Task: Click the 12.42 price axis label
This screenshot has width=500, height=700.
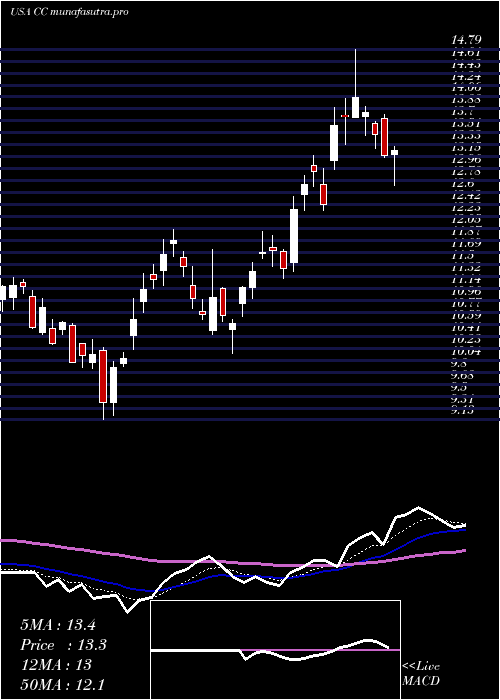Action: click(466, 196)
